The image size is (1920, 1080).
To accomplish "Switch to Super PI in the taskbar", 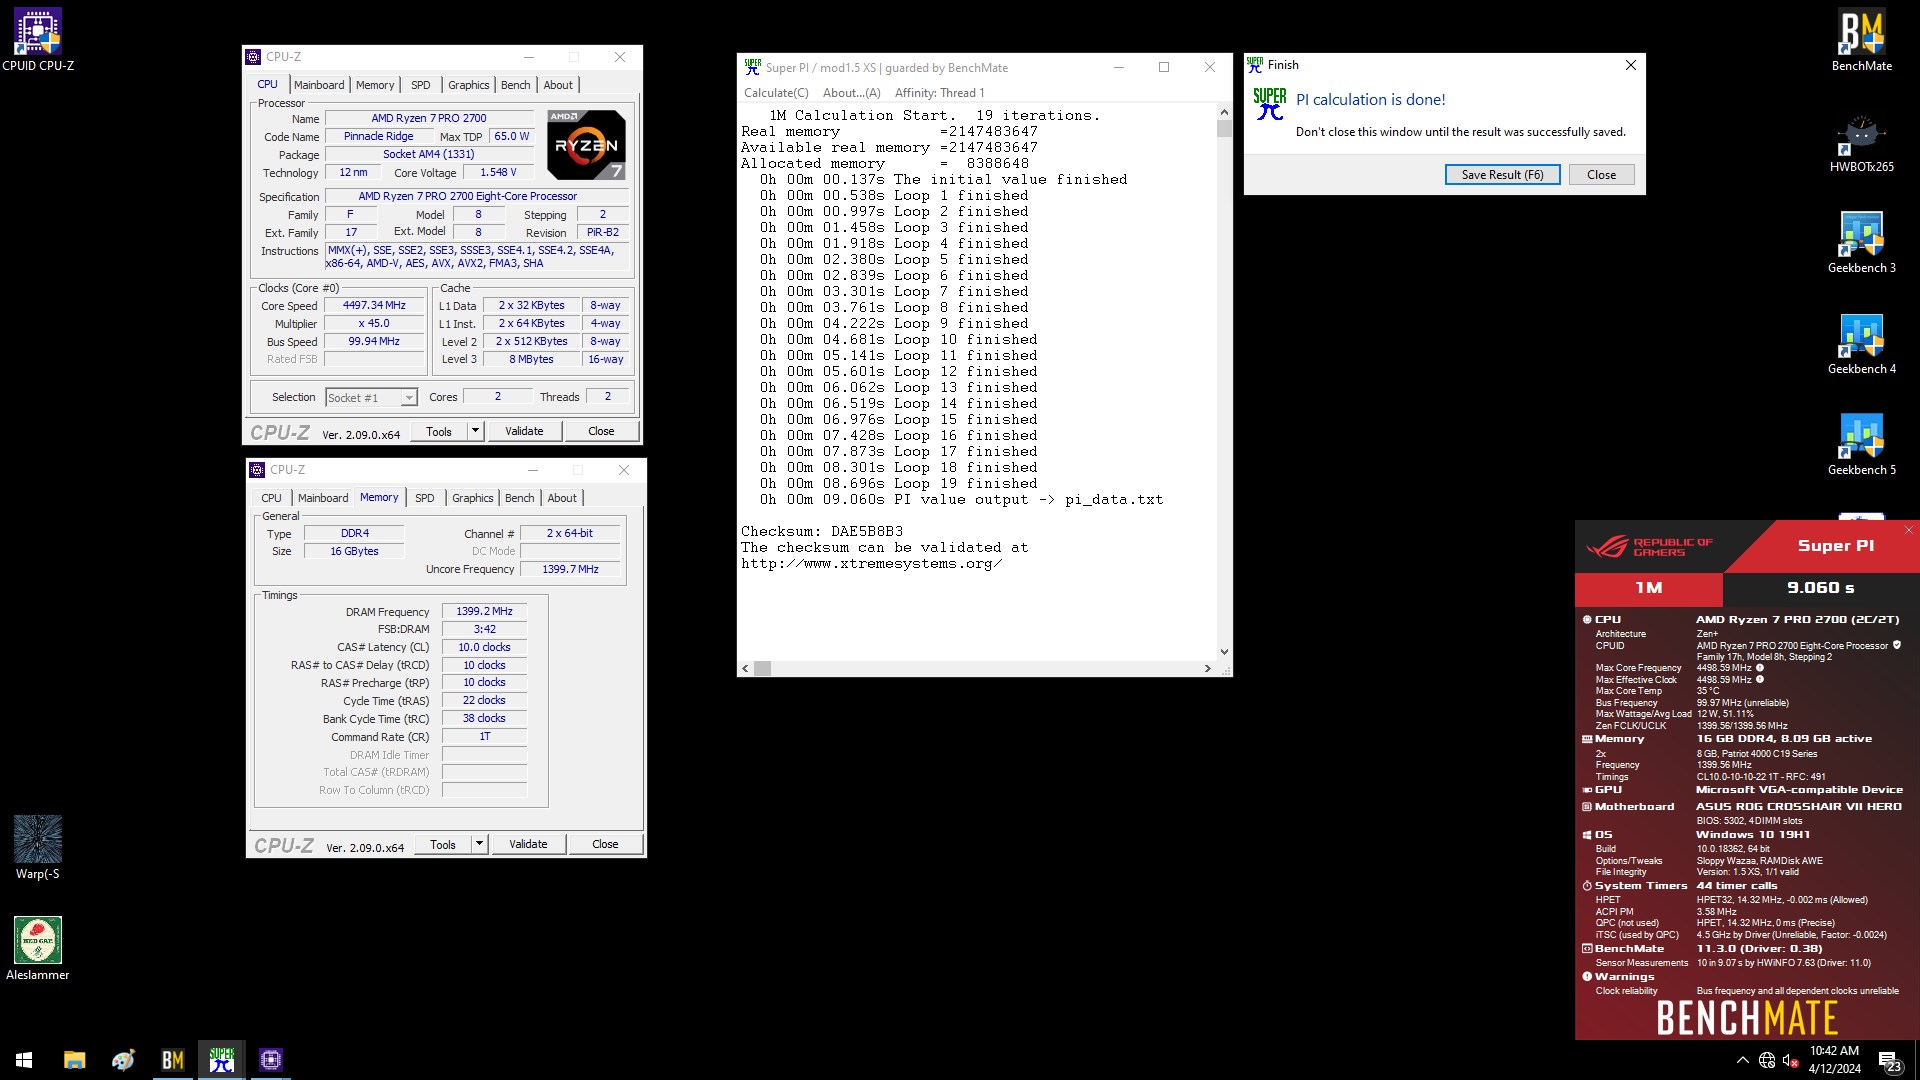I will pos(221,1060).
